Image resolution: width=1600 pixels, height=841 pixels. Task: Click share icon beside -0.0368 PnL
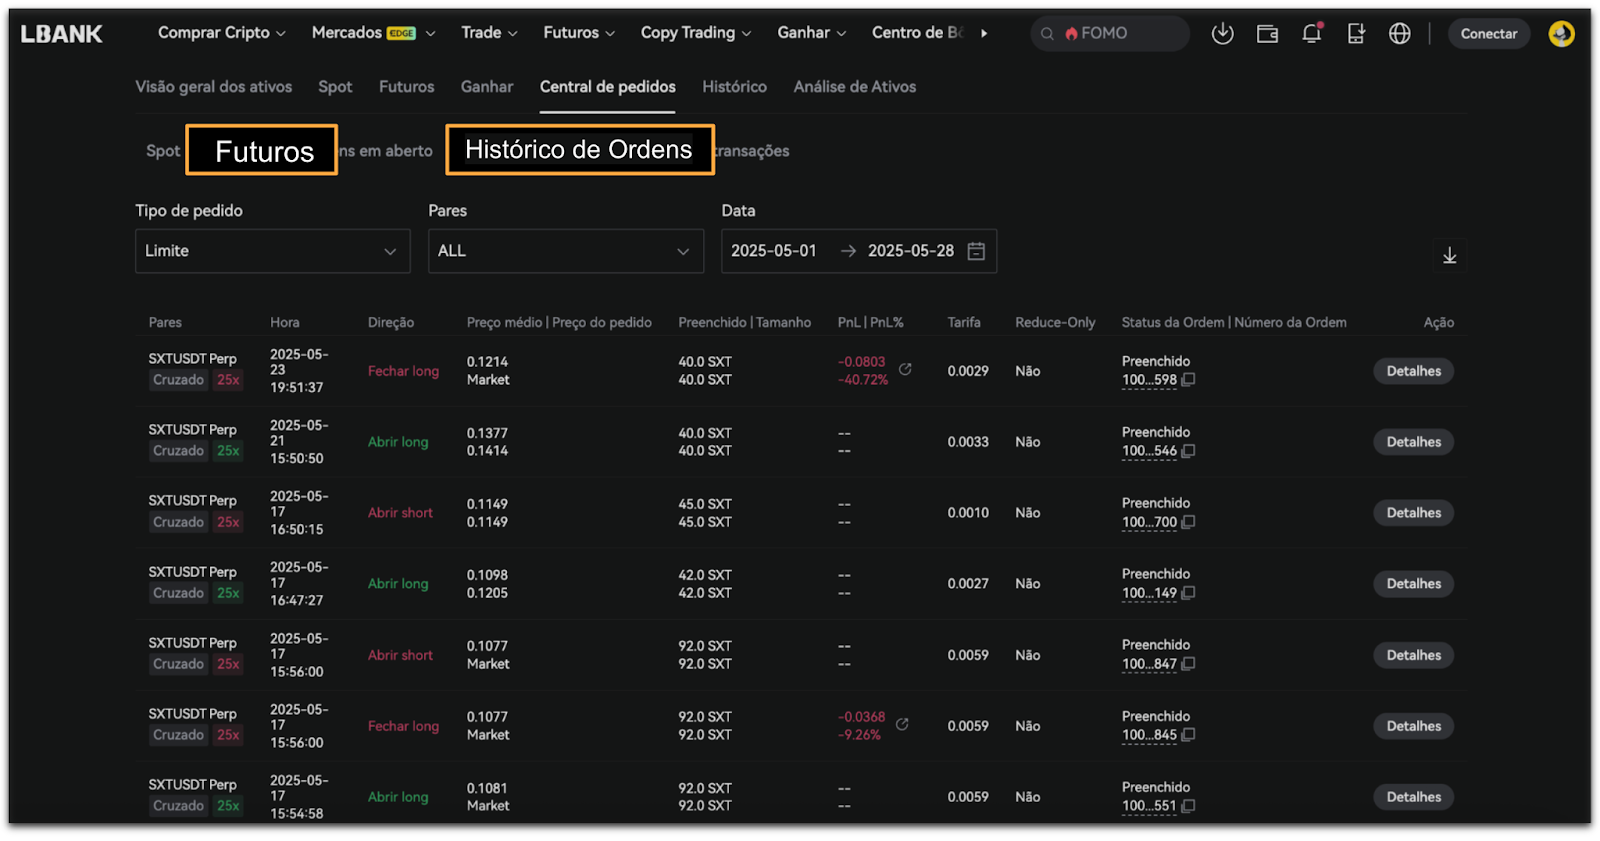click(902, 724)
